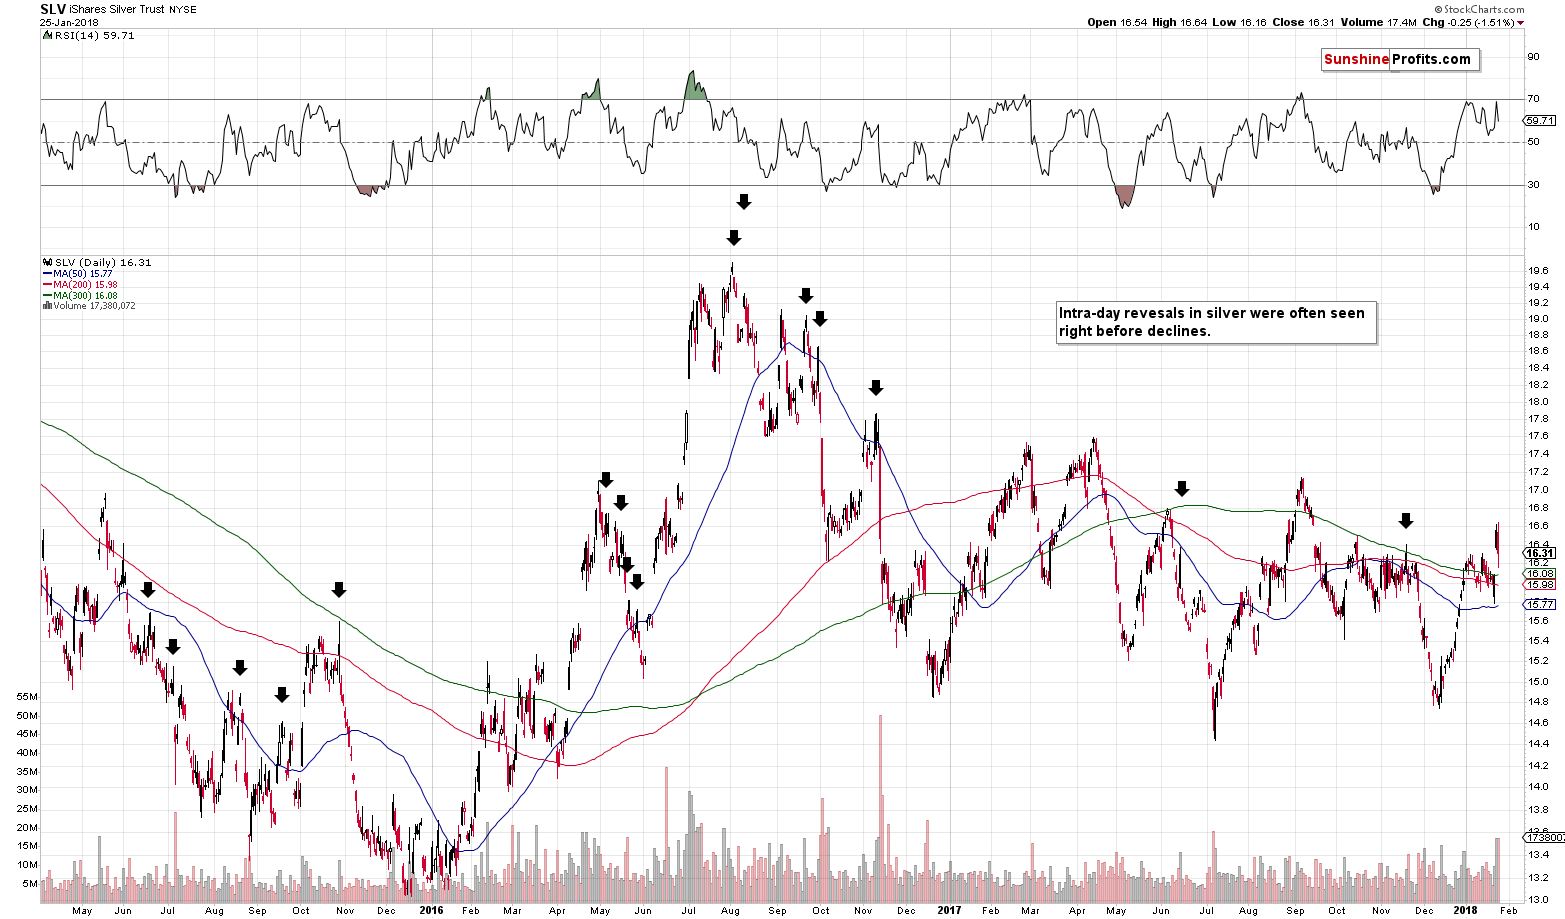Click the 15.98 MA(200) tag on the right axis
Viewport: 1565px width, 919px height.
(1540, 584)
